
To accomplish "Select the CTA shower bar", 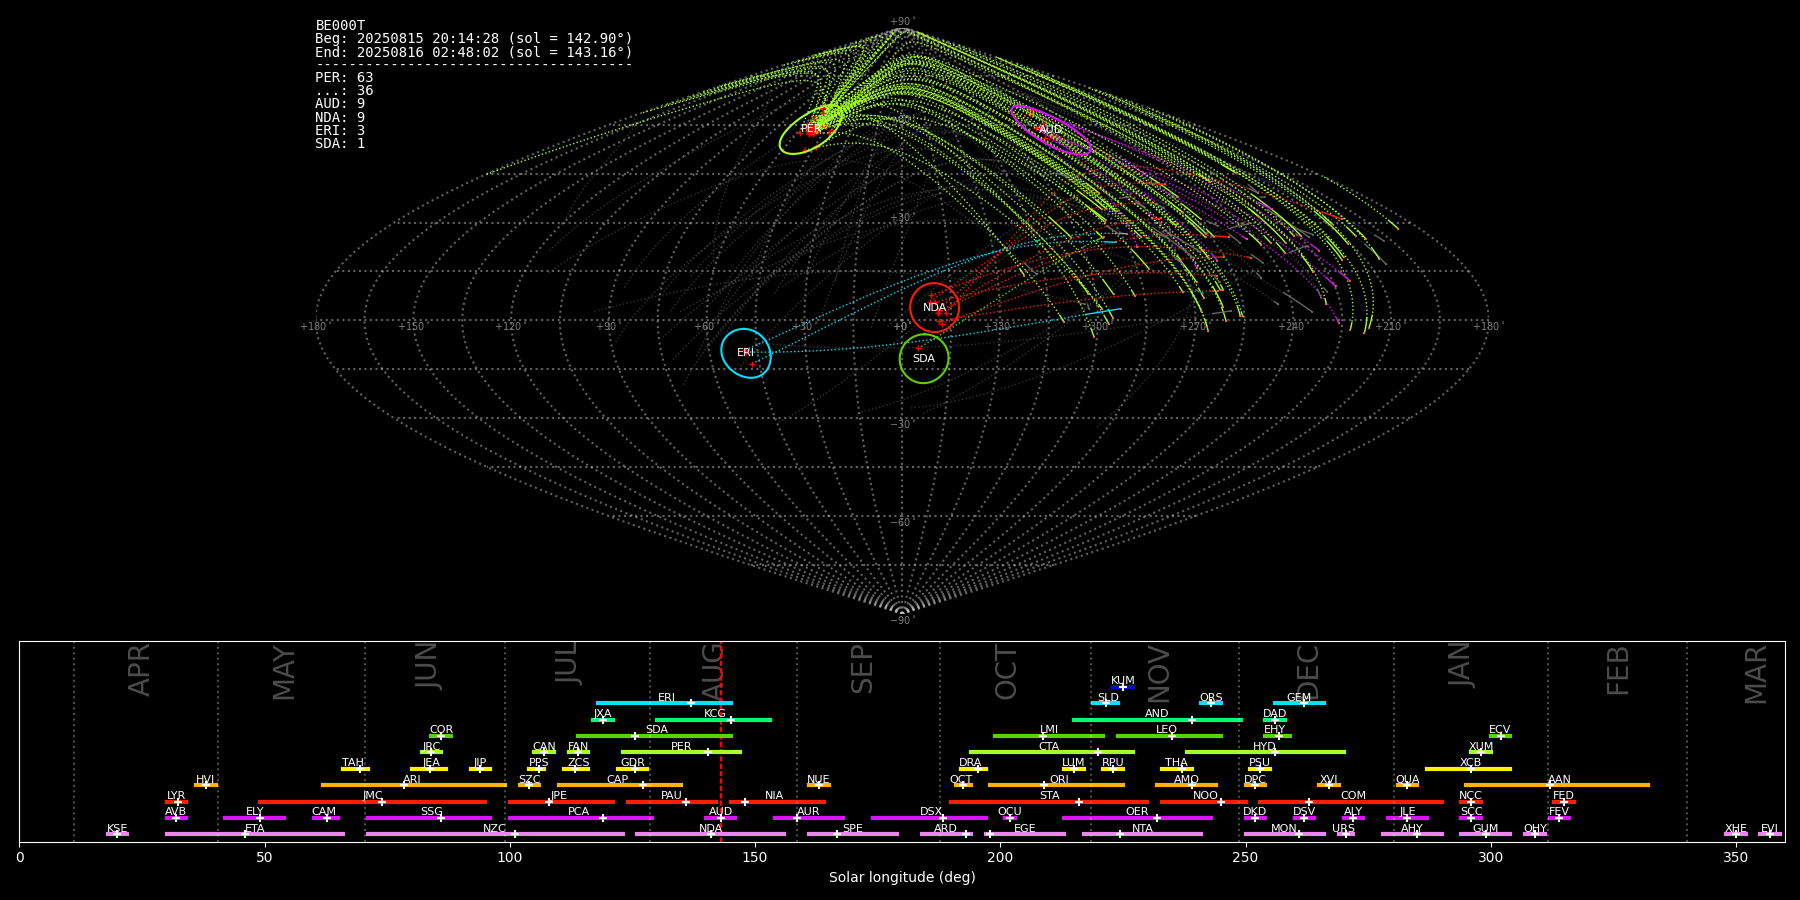I will pyautogui.click(x=1052, y=752).
